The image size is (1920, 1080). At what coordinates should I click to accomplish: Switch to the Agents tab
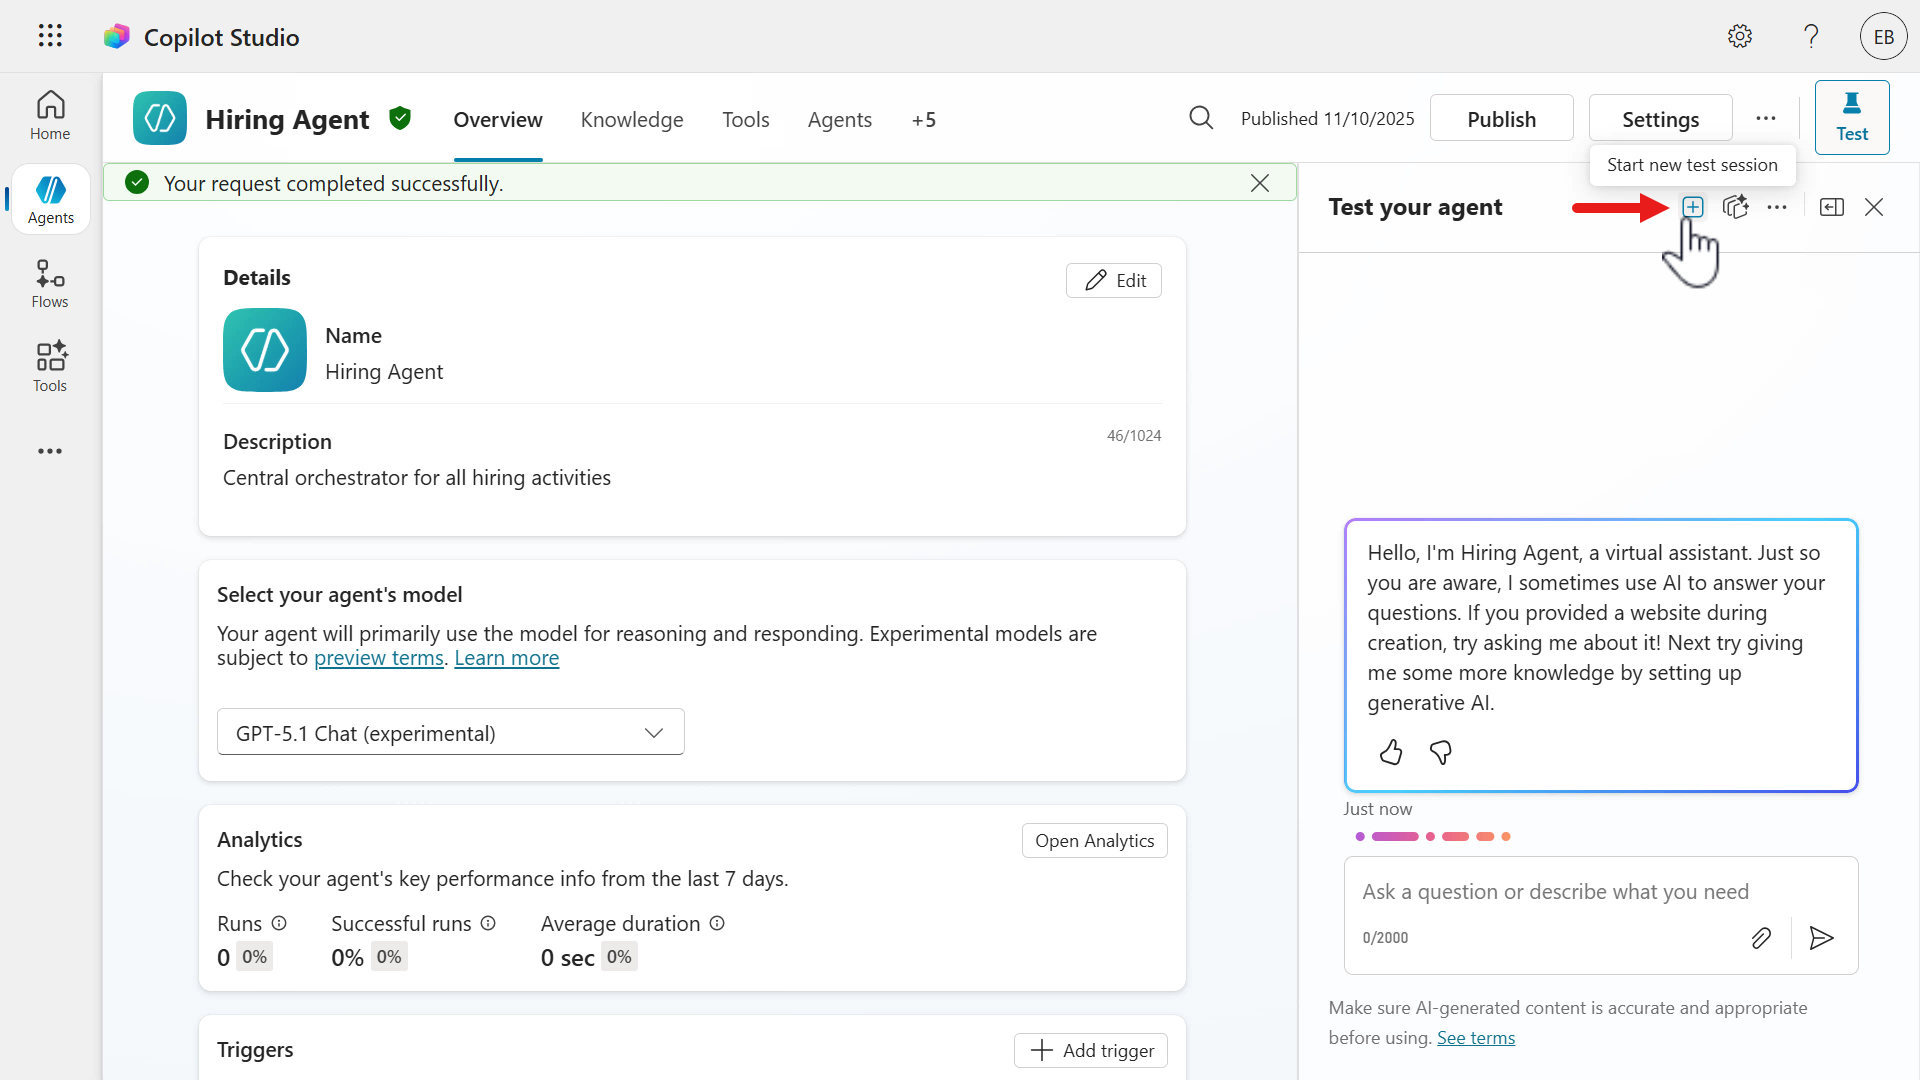(839, 120)
